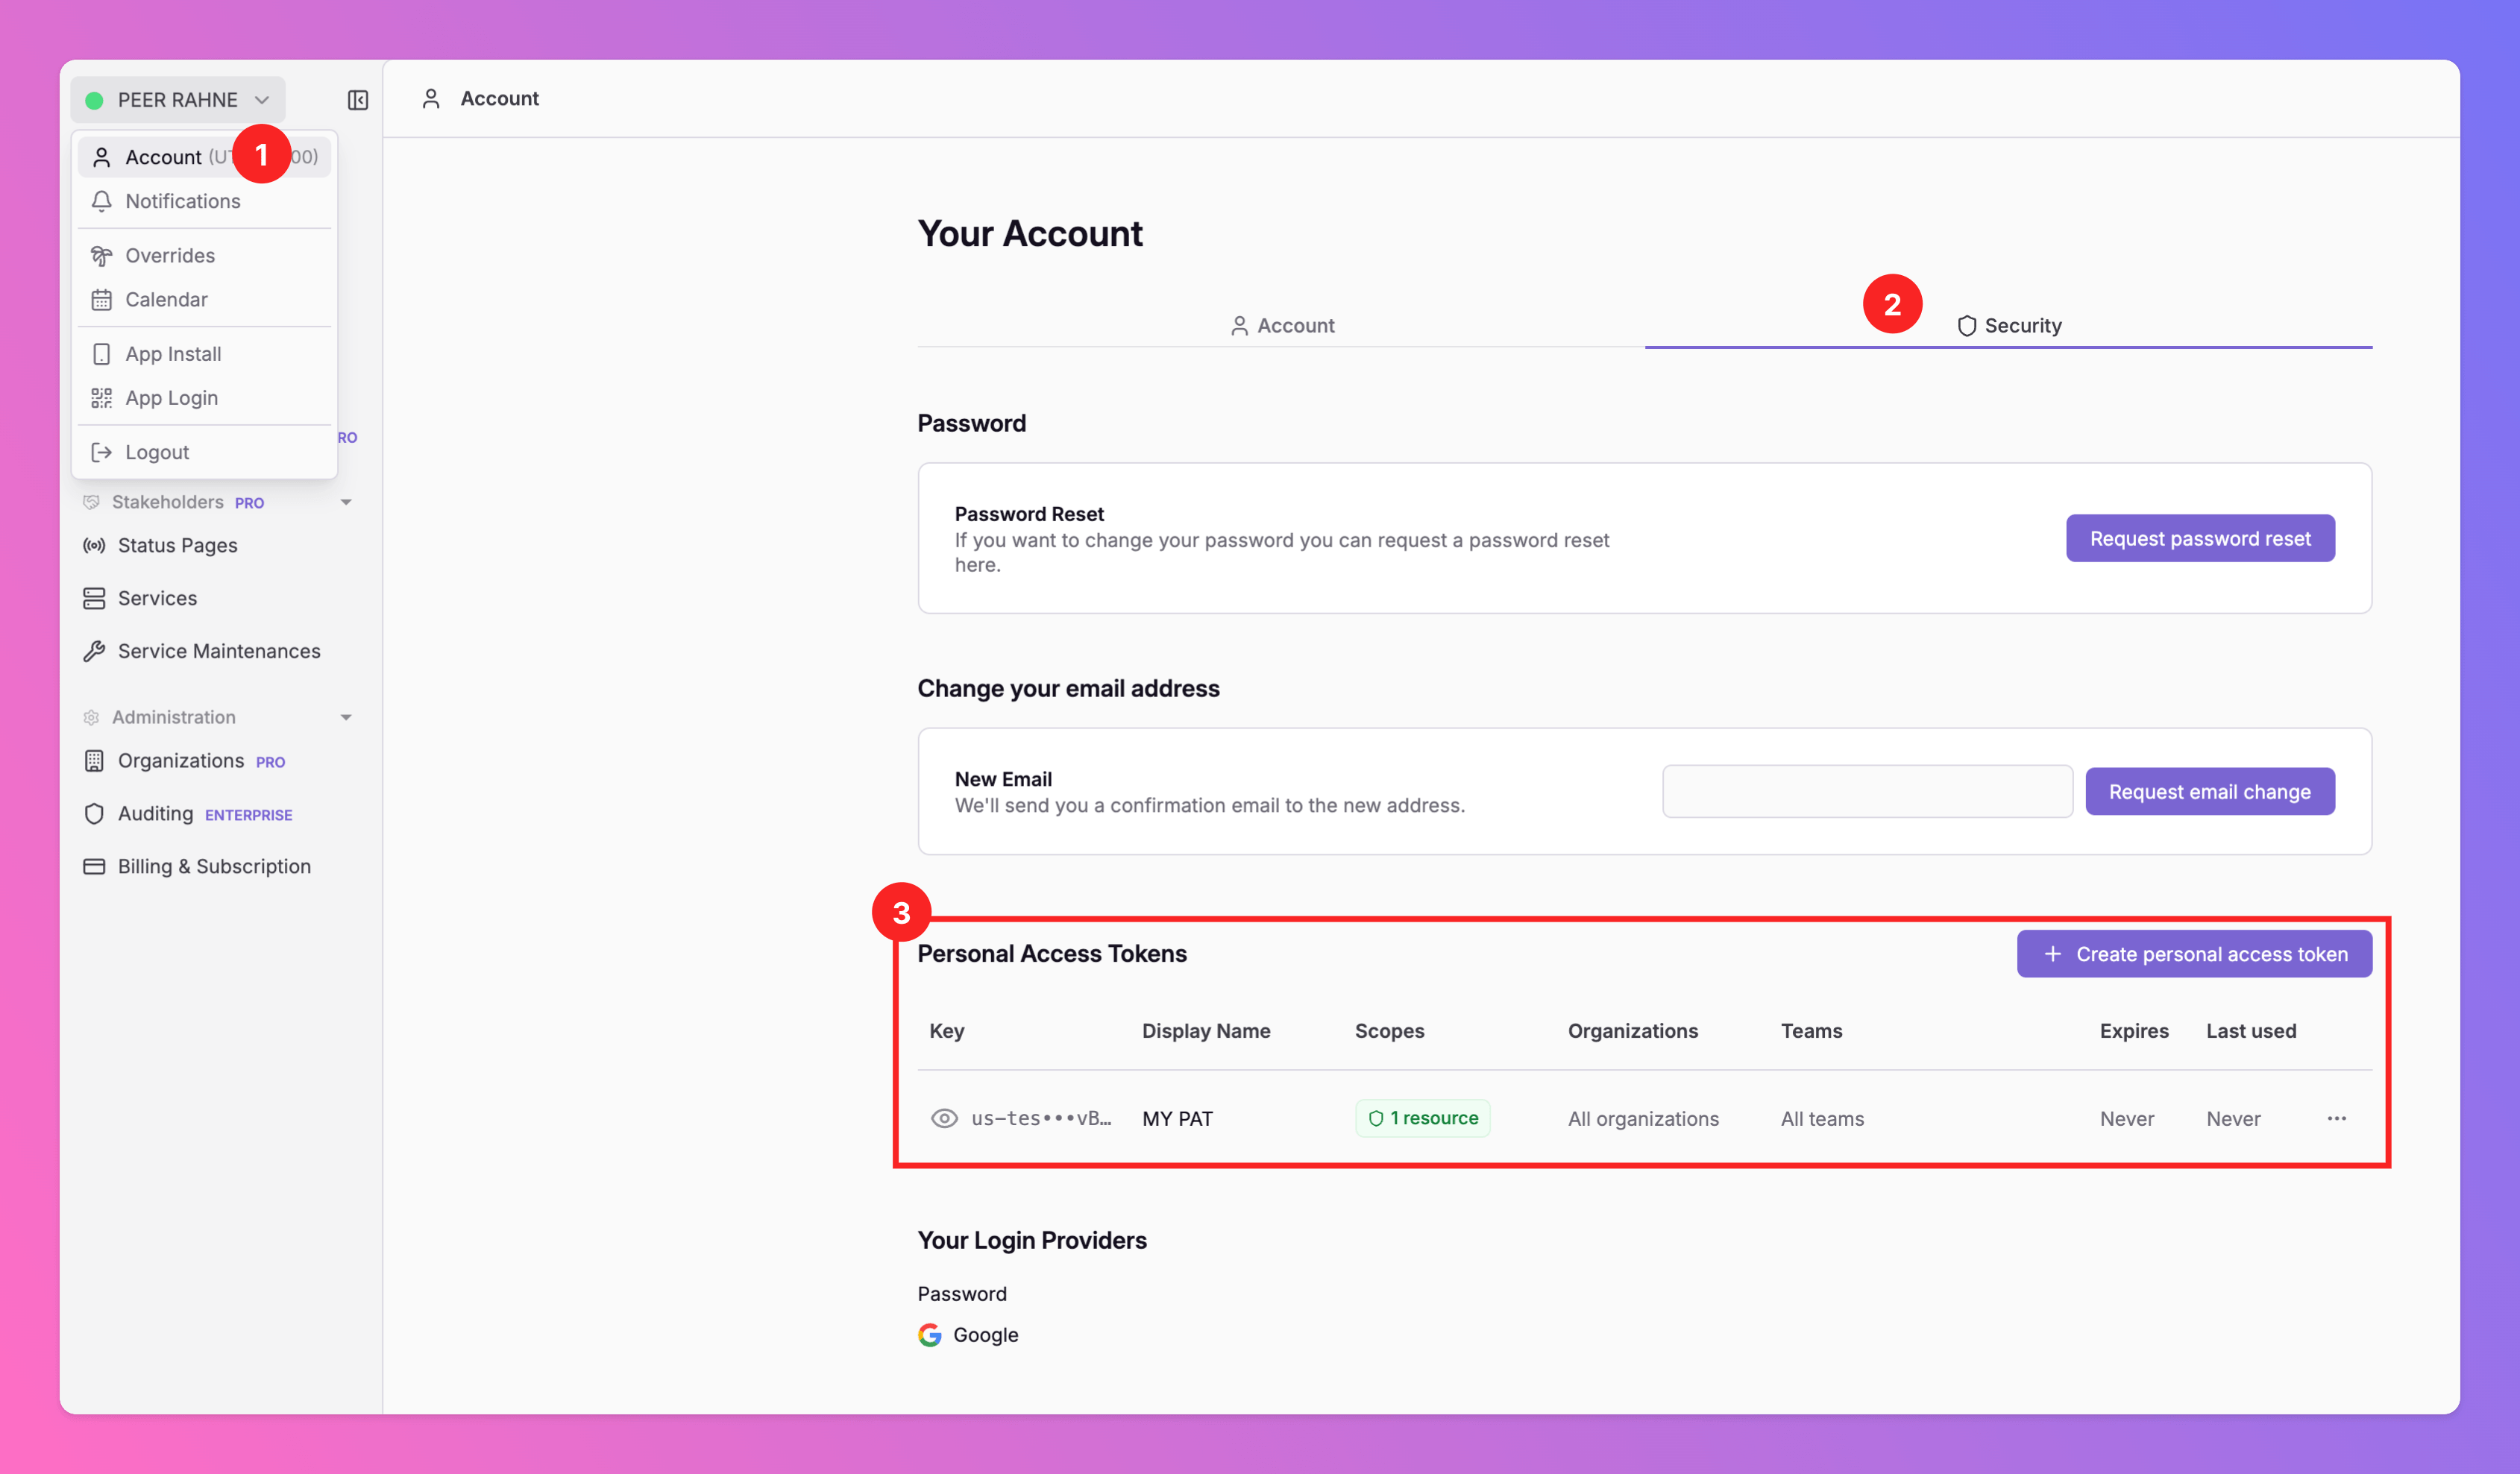Click the calendar icon in menu
This screenshot has width=2520, height=1474.
coord(101,299)
